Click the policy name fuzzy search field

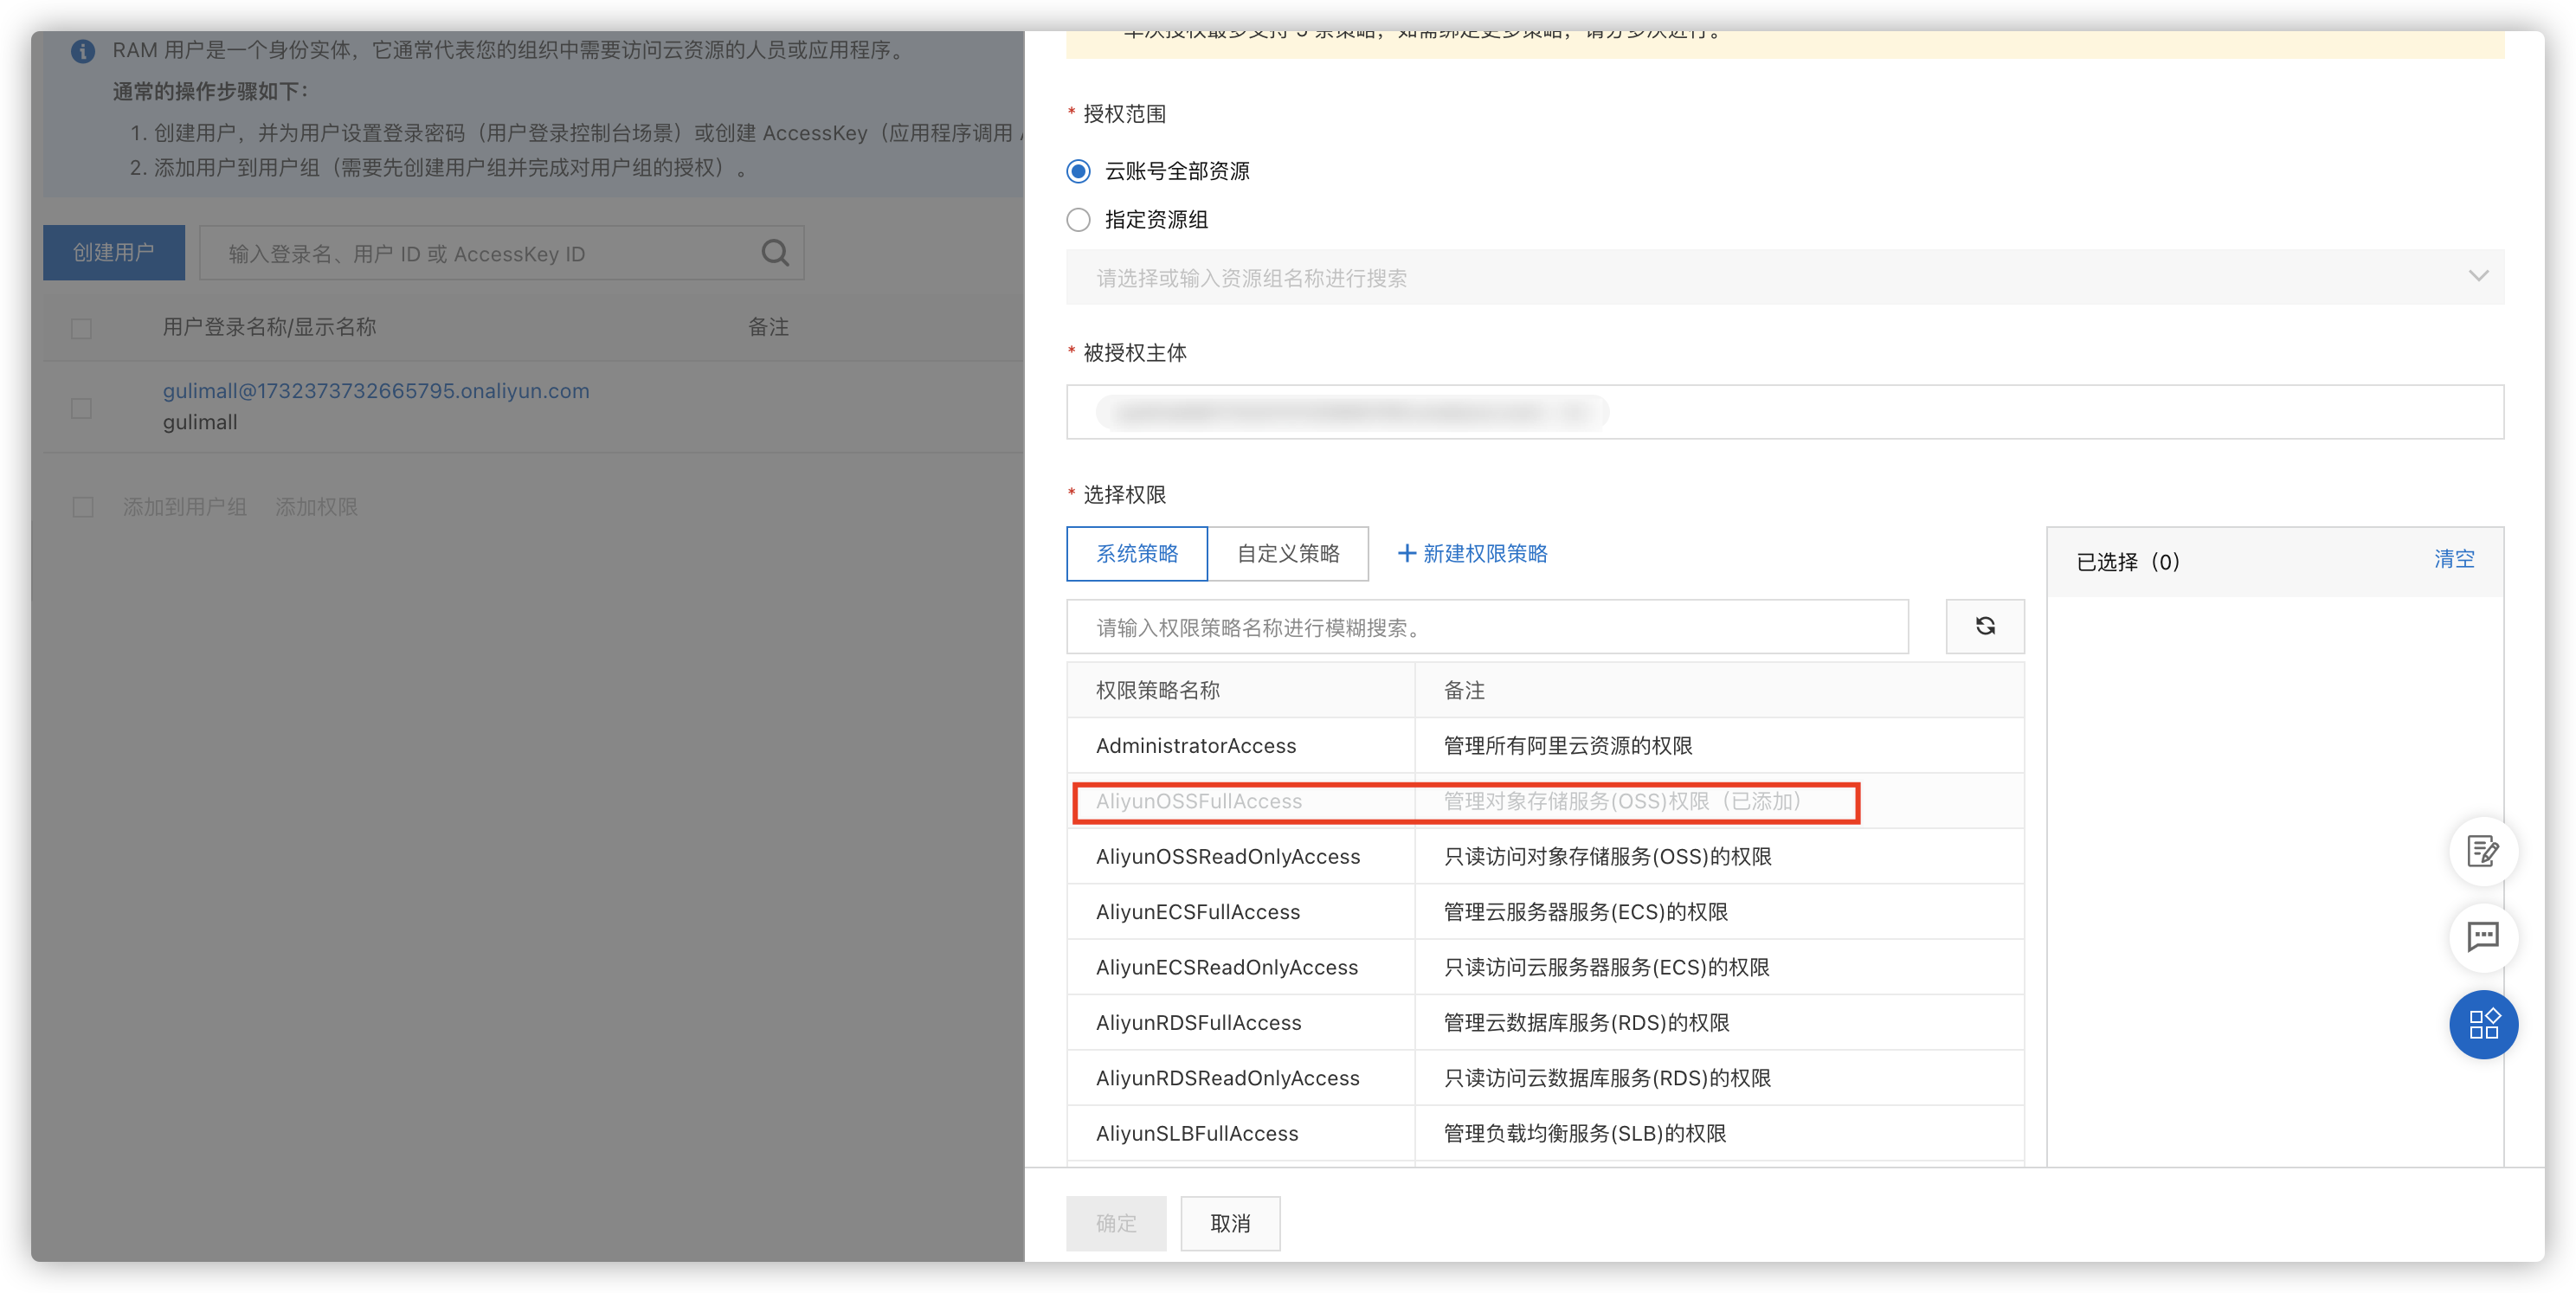[1486, 627]
